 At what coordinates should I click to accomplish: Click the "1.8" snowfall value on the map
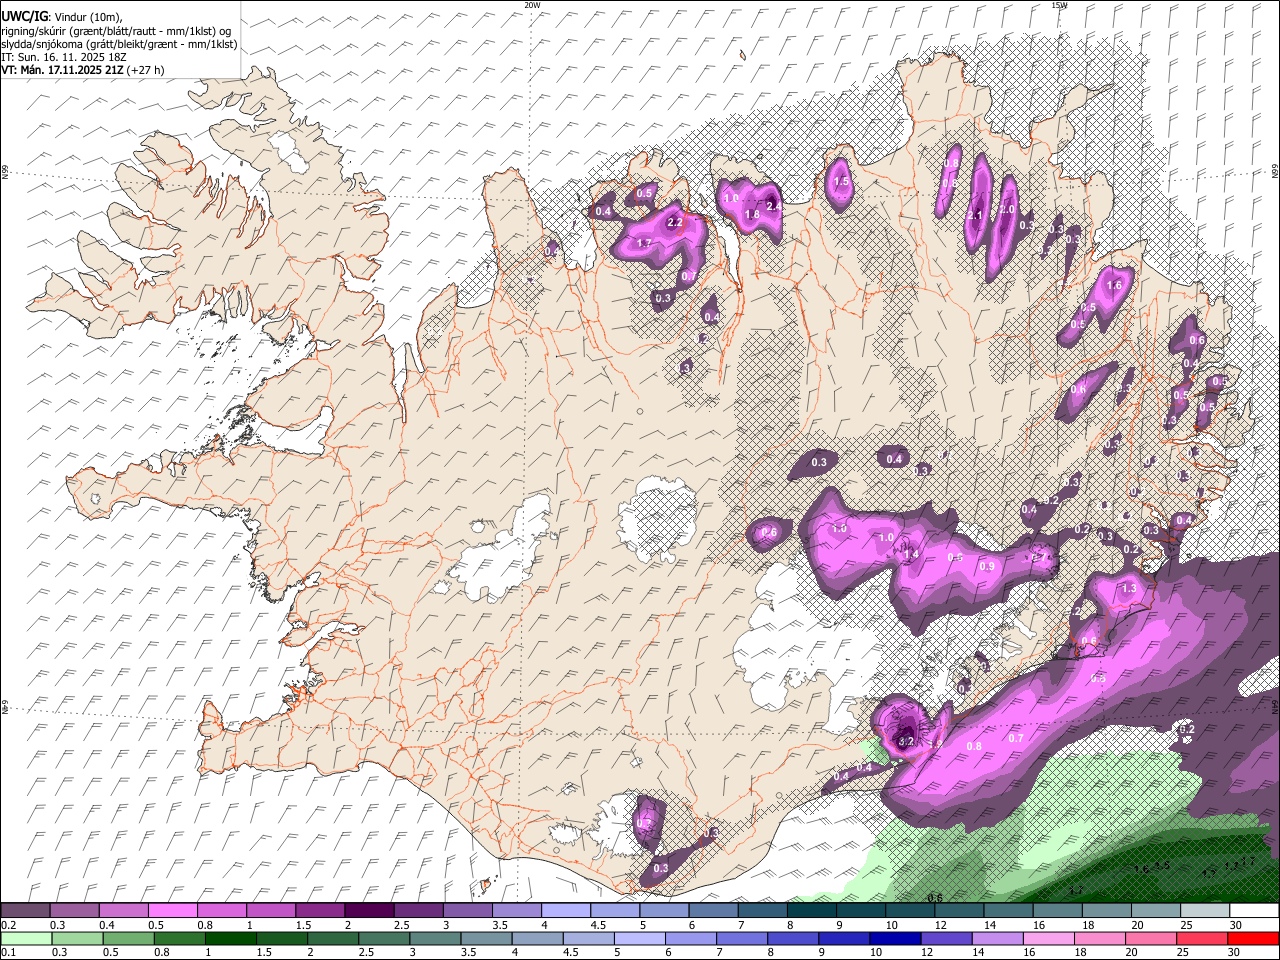pos(752,214)
